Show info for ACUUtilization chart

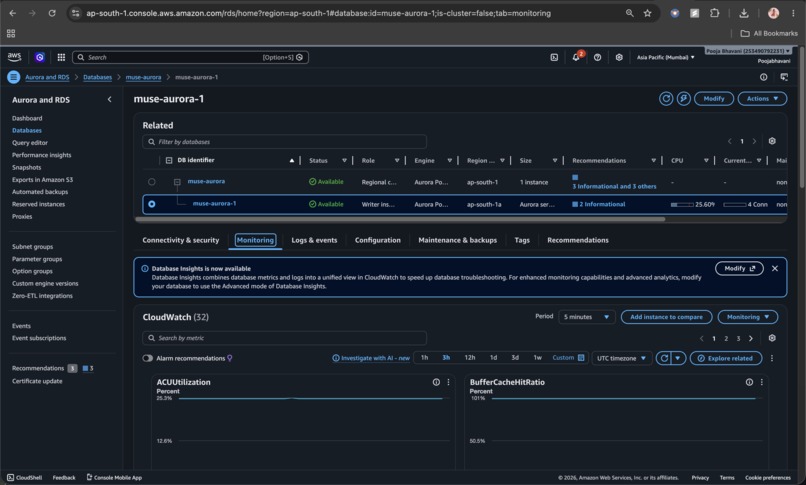coord(436,382)
